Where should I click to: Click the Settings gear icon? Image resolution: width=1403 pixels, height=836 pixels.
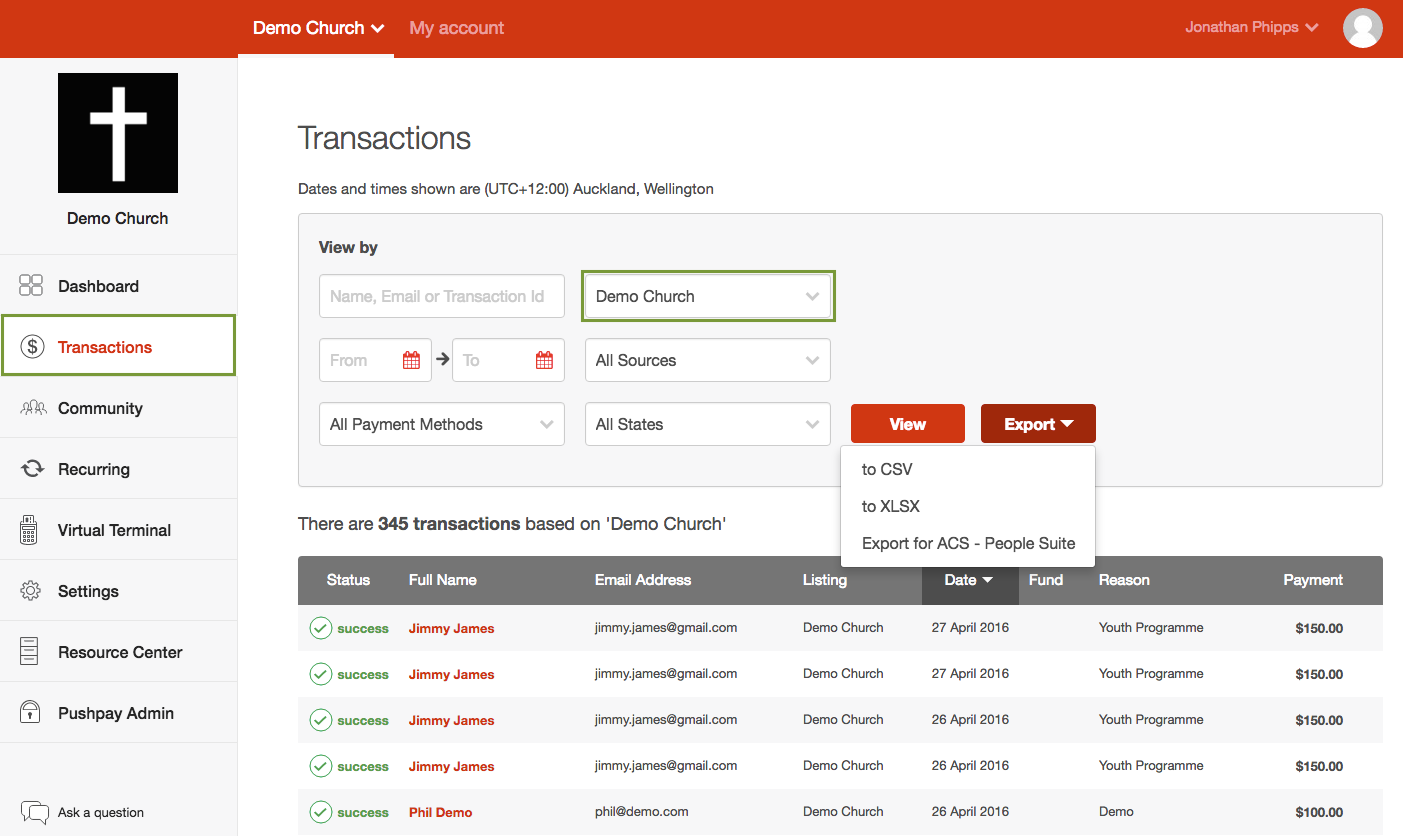pos(31,591)
